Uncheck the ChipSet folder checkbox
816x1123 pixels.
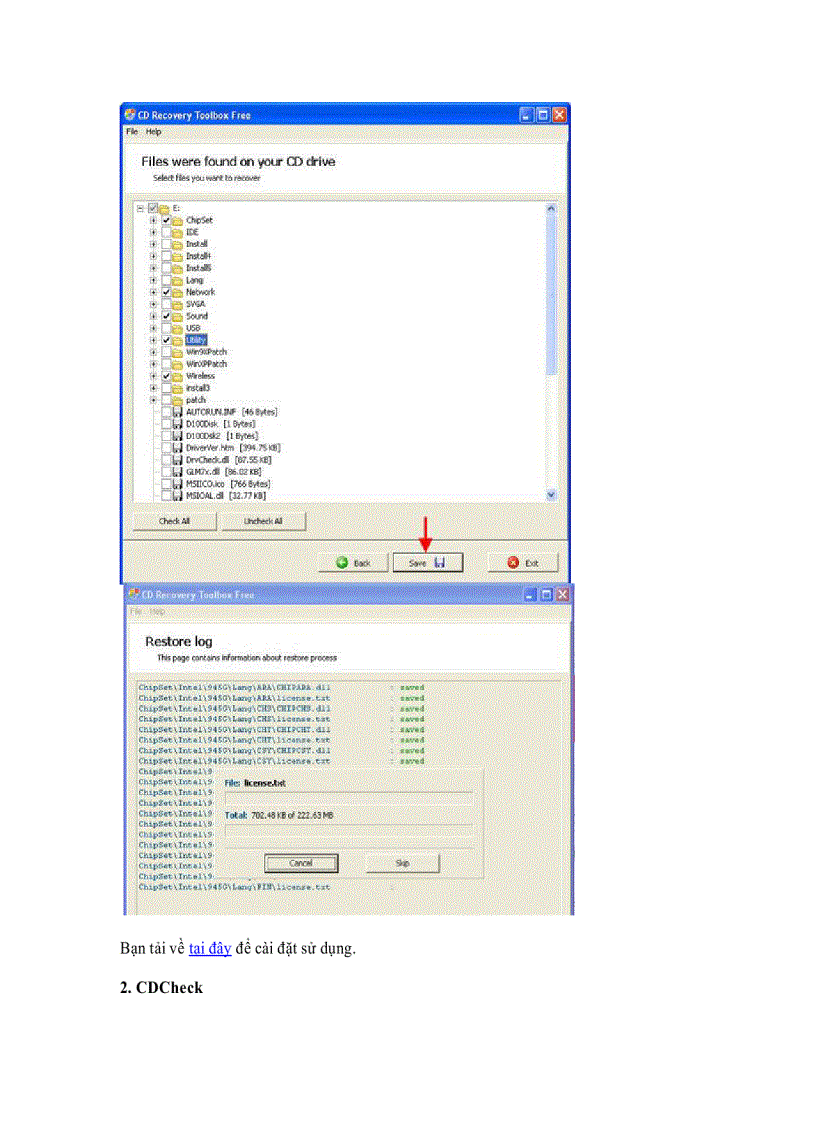point(166,220)
